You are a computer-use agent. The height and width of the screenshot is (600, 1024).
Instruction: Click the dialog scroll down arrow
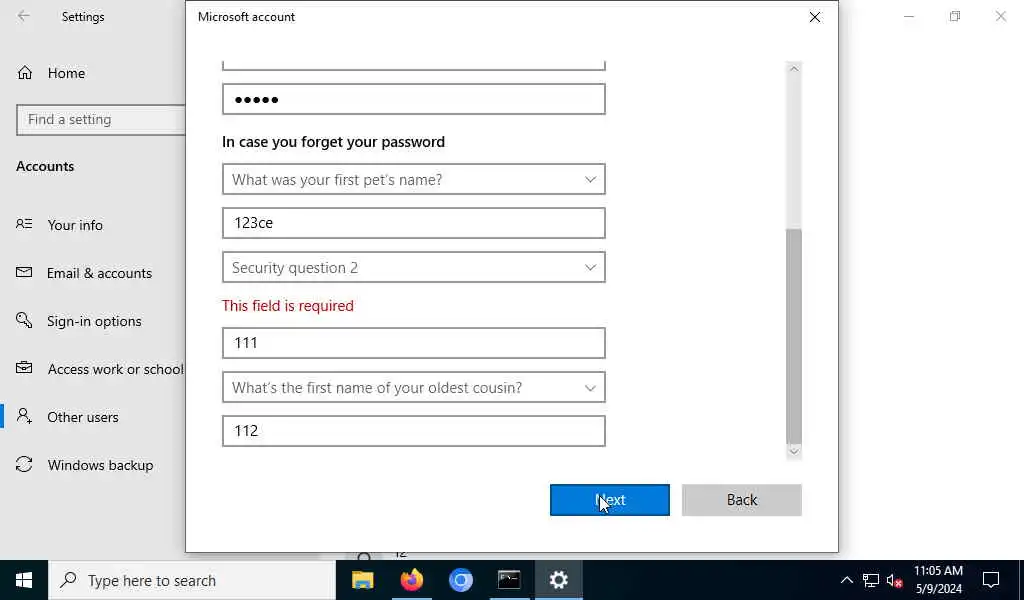pyautogui.click(x=793, y=451)
